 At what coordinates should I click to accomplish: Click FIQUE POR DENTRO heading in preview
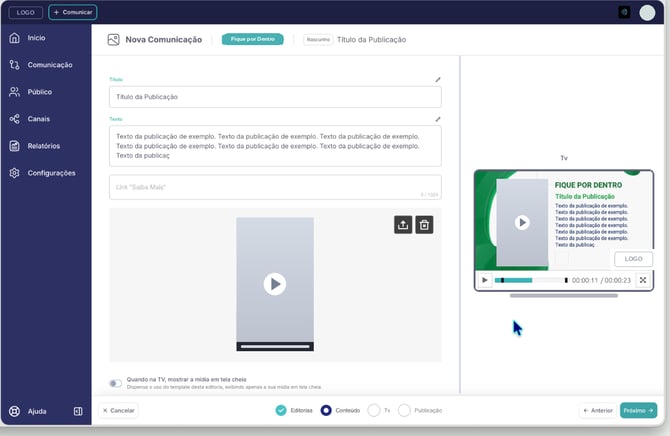point(588,185)
